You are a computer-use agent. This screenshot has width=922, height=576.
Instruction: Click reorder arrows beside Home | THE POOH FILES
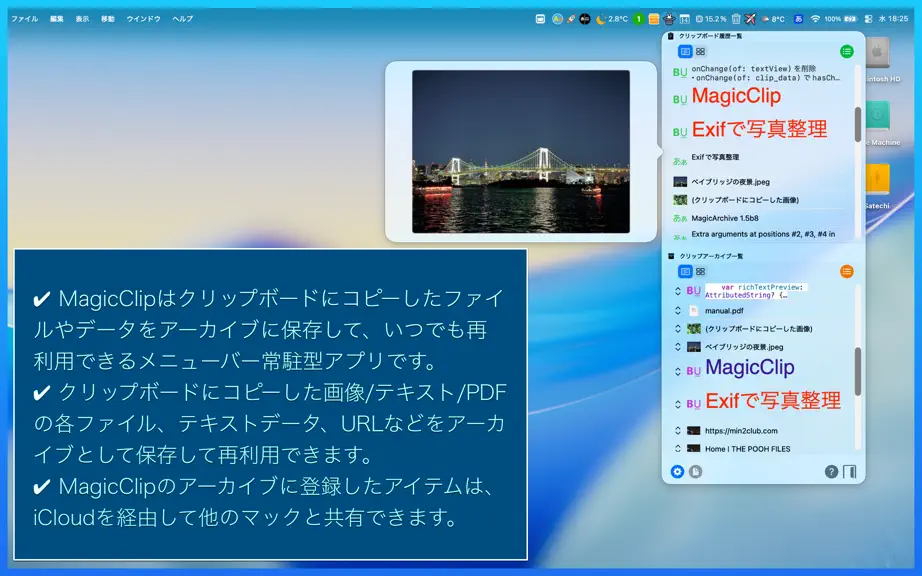pos(677,448)
